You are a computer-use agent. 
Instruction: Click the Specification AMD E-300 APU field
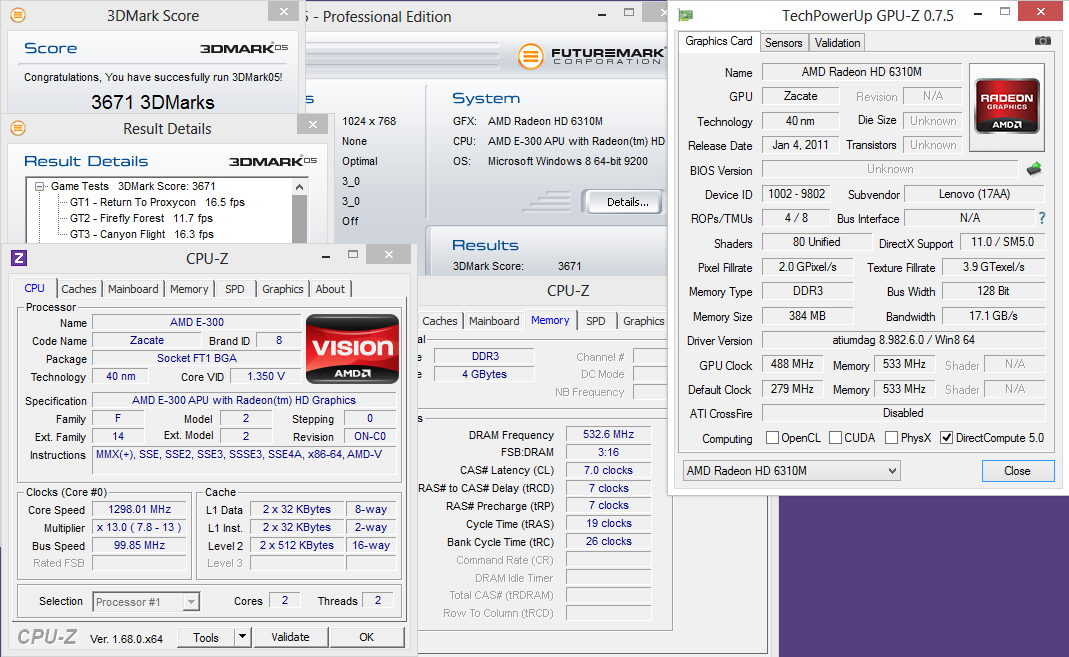coord(244,400)
